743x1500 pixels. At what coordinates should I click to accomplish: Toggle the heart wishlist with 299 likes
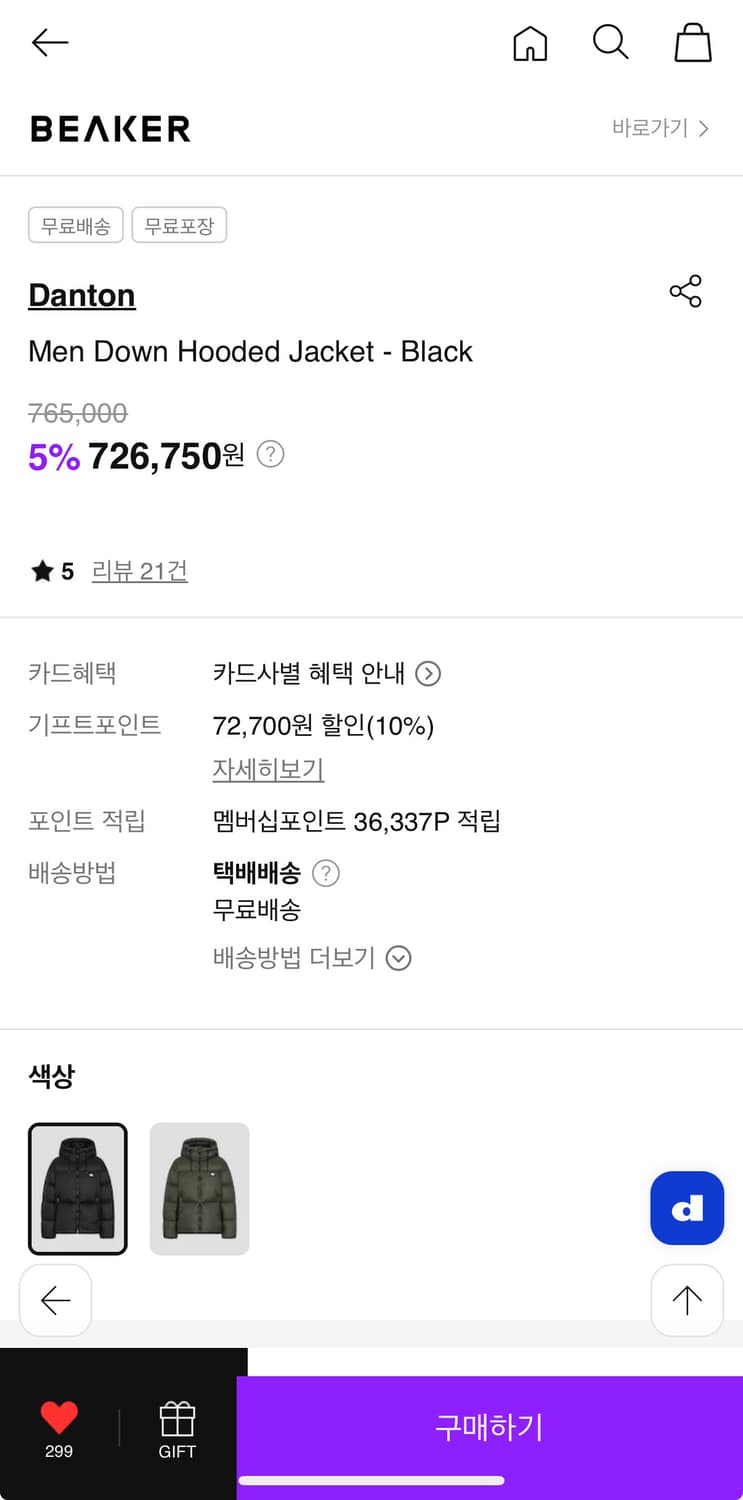[59, 1426]
